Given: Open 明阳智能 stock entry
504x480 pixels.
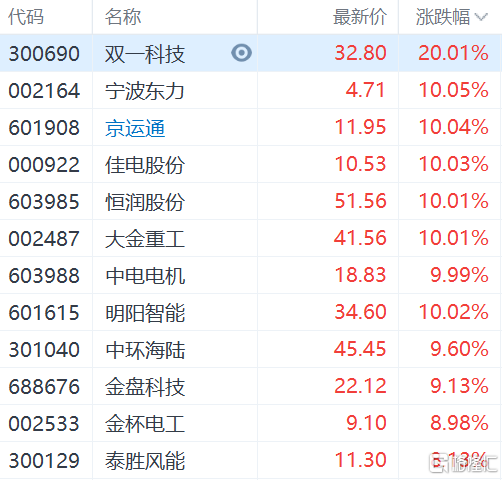Looking at the screenshot, I should pyautogui.click(x=145, y=313).
